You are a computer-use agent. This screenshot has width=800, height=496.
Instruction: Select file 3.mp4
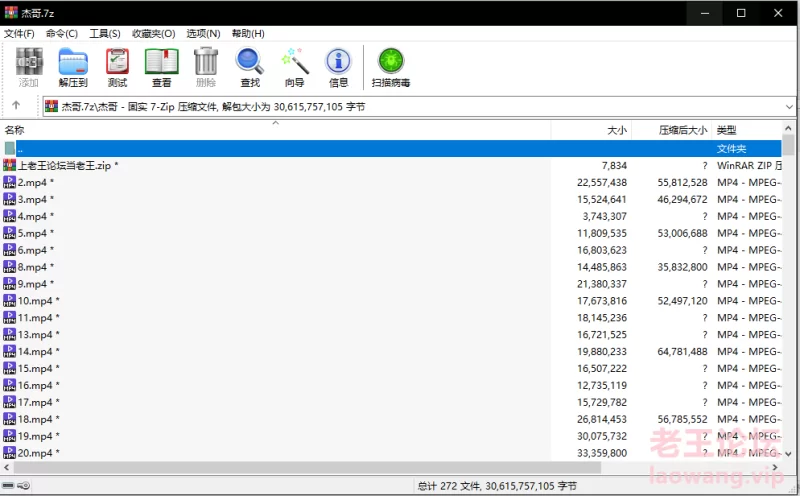(391, 199)
